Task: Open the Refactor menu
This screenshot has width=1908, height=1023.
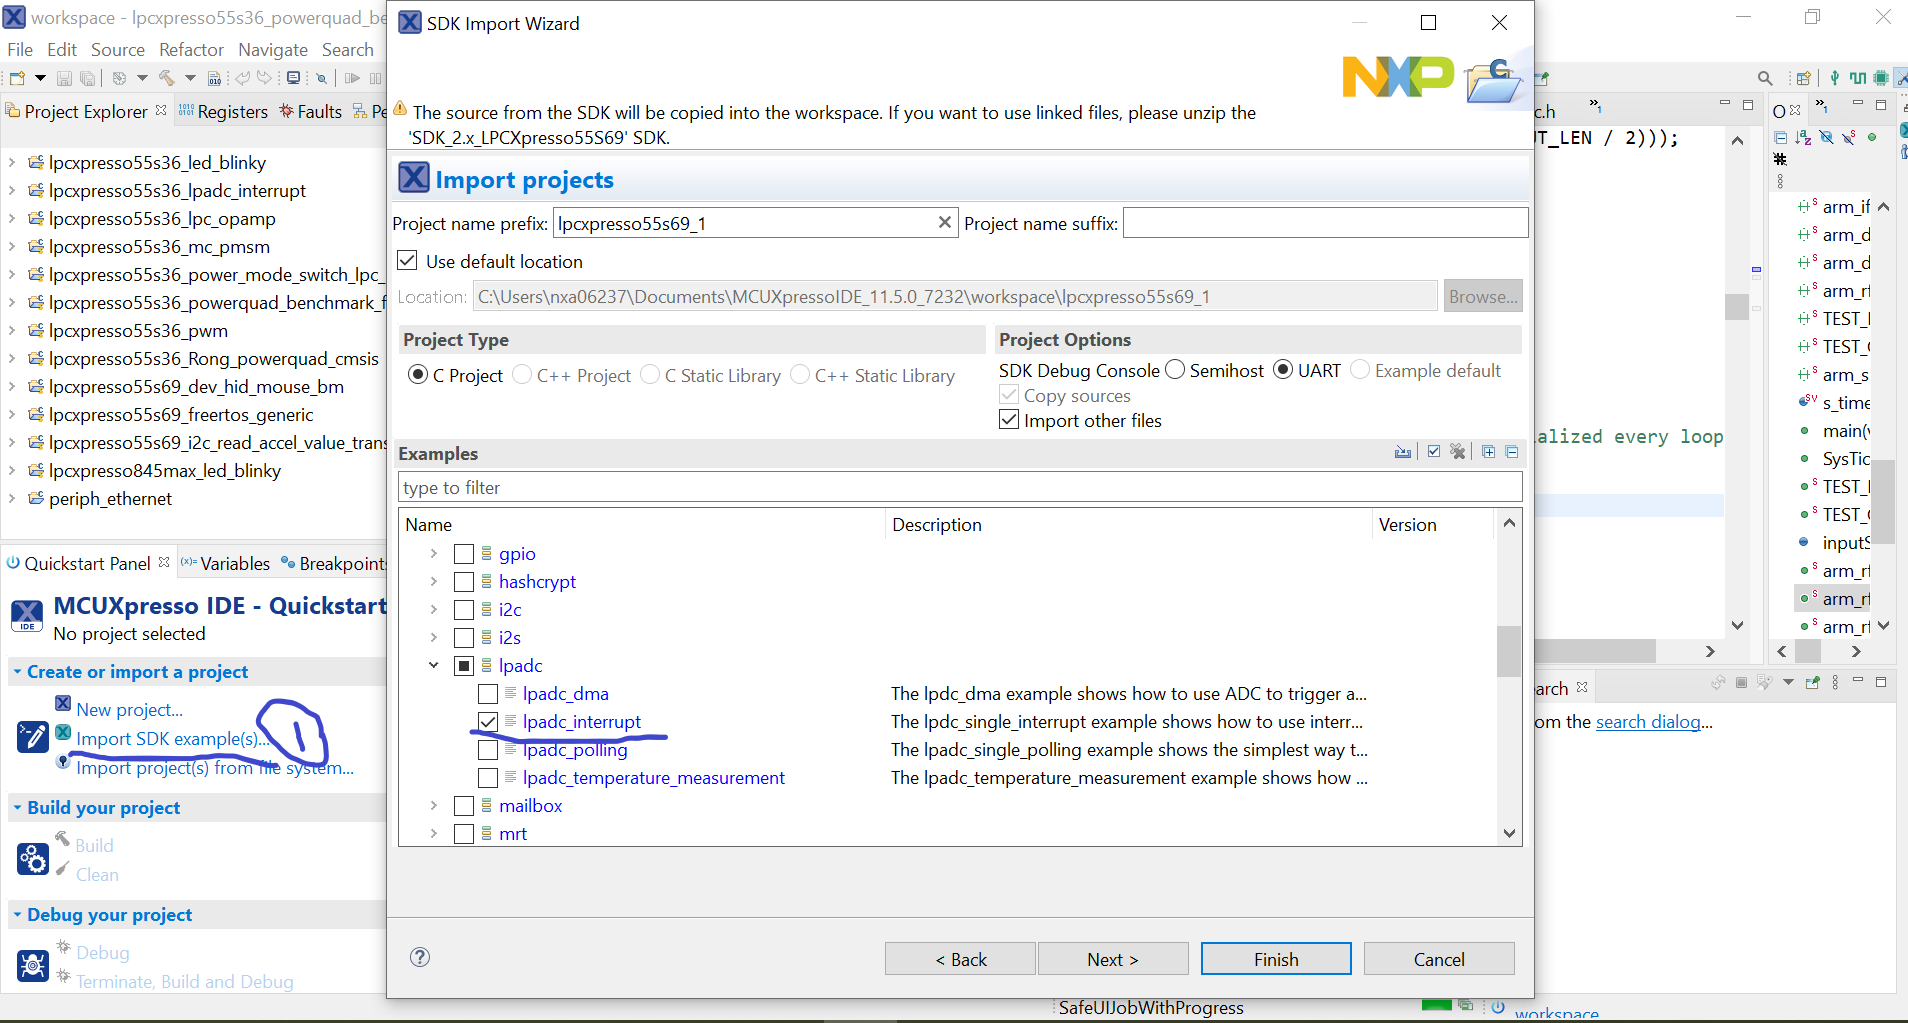Action: click(x=191, y=49)
